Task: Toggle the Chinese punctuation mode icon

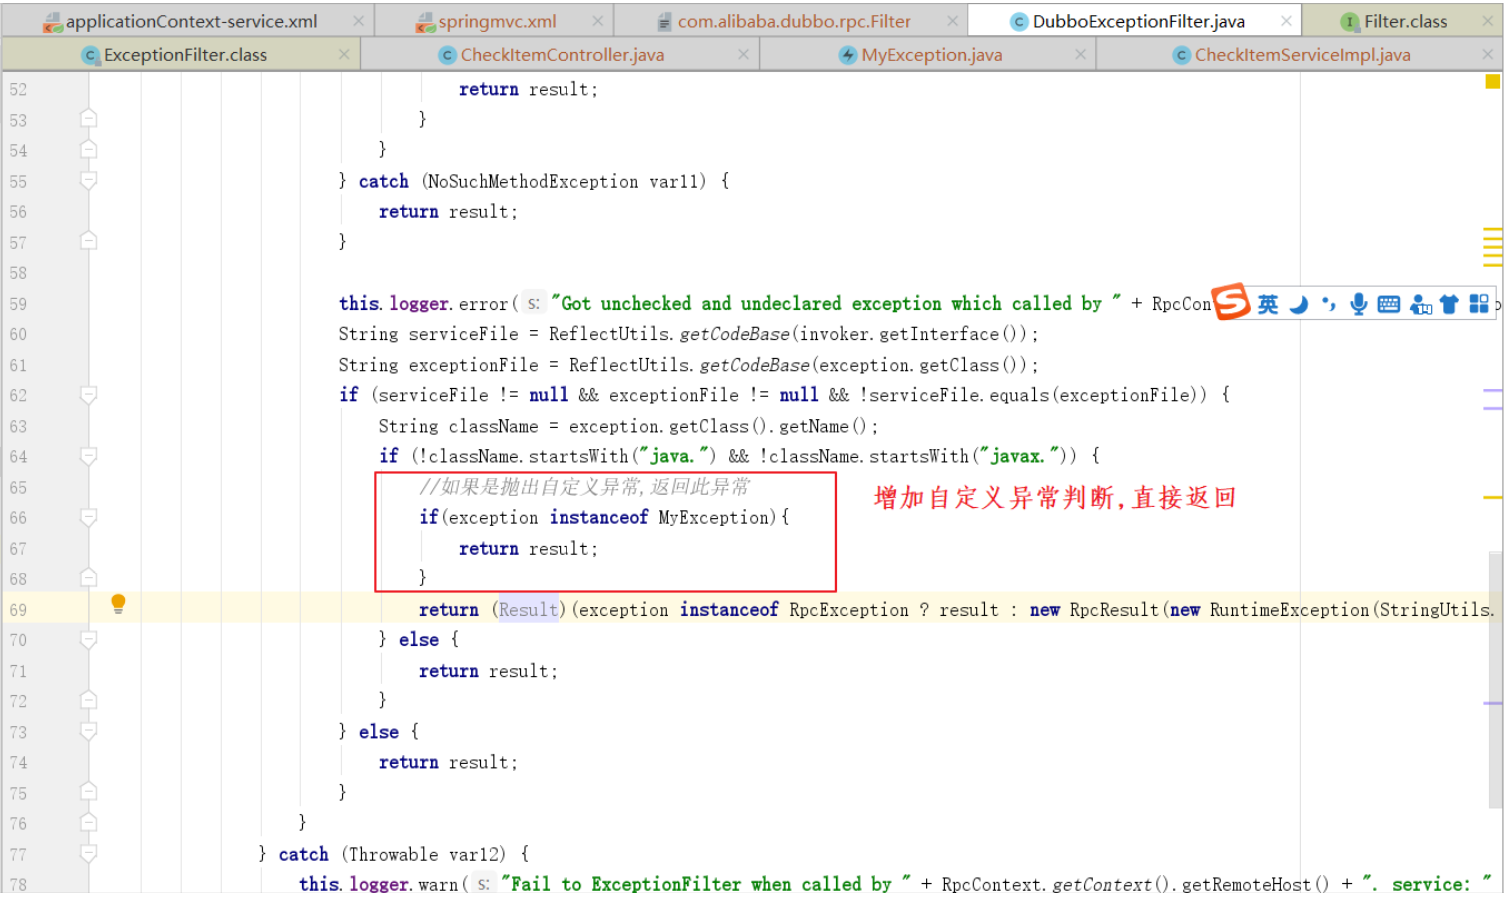Action: pyautogui.click(x=1329, y=303)
